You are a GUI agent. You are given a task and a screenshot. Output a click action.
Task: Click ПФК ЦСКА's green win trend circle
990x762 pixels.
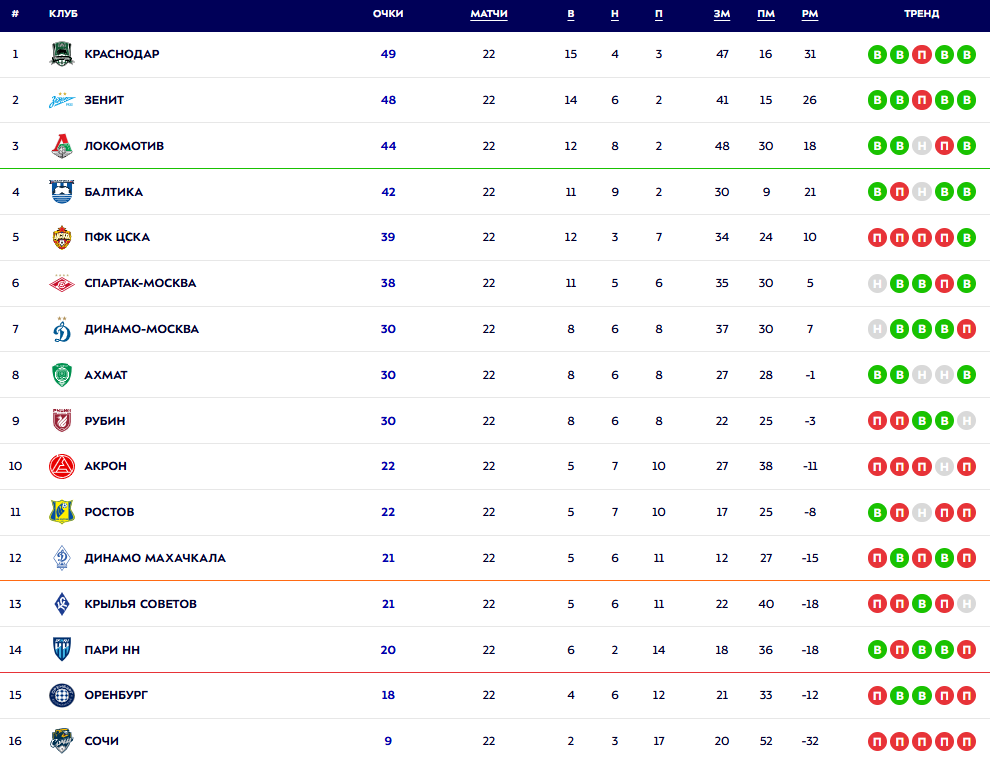click(966, 238)
